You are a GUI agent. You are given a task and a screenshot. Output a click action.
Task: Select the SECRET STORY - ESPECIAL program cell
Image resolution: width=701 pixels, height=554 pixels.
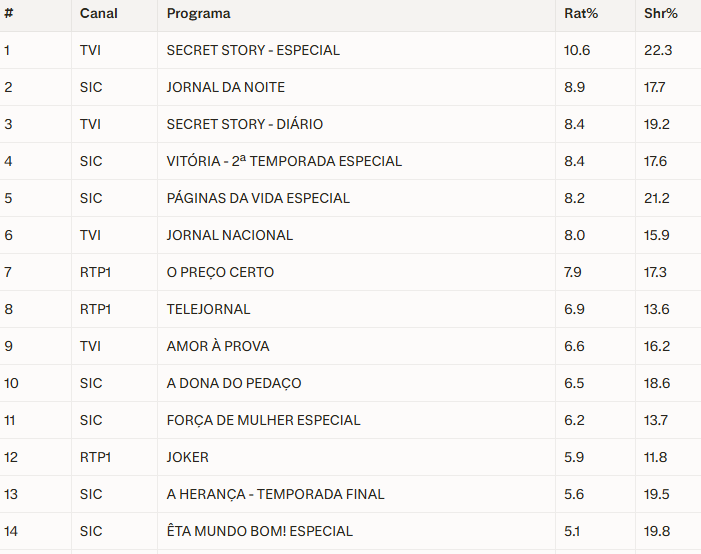pos(253,50)
